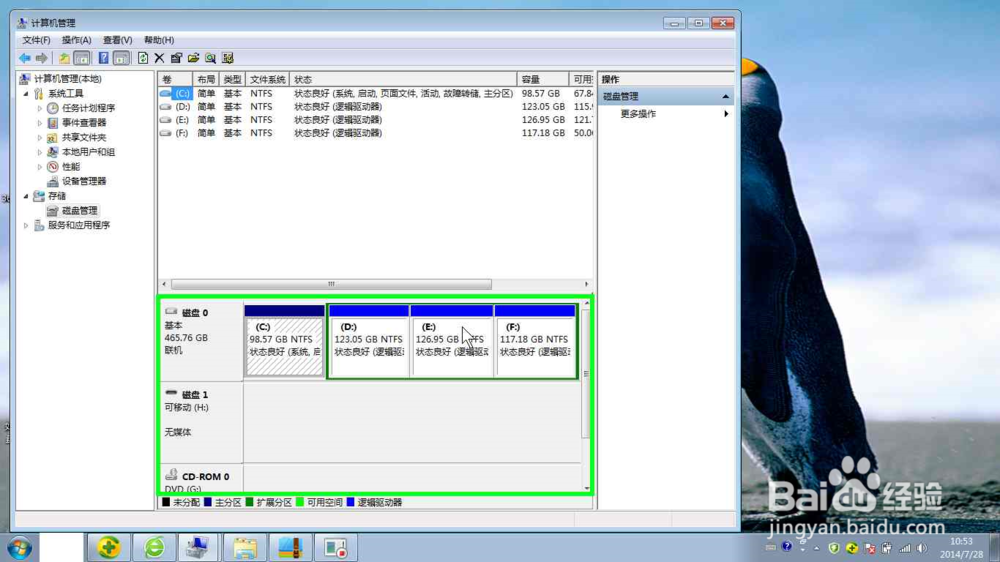Screen dimensions: 1000x562
Task: Open the 查看(V) menu
Action: tap(117, 40)
